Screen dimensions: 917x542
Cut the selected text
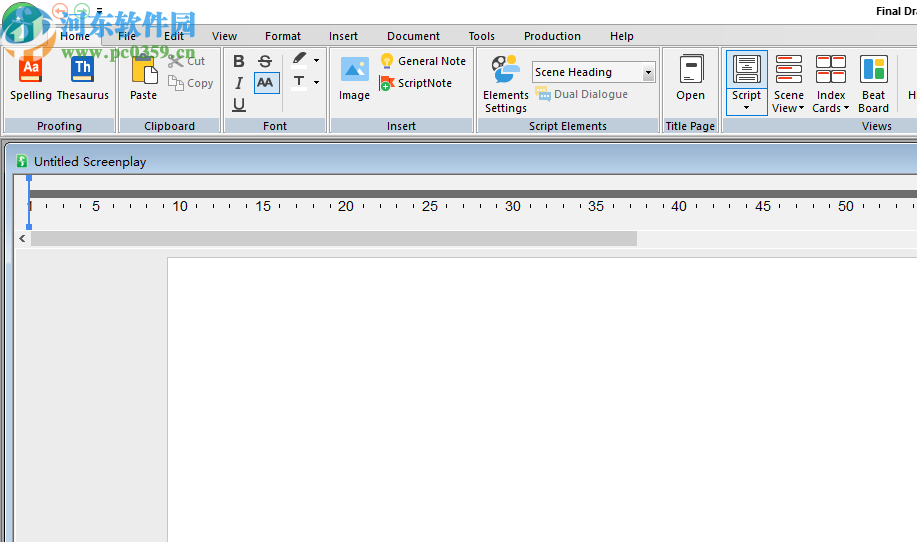[x=187, y=61]
